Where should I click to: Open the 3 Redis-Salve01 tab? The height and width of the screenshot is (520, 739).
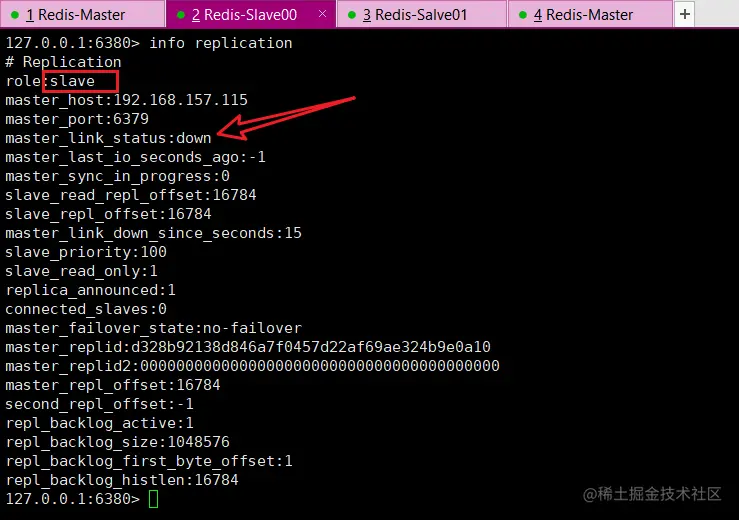422,15
